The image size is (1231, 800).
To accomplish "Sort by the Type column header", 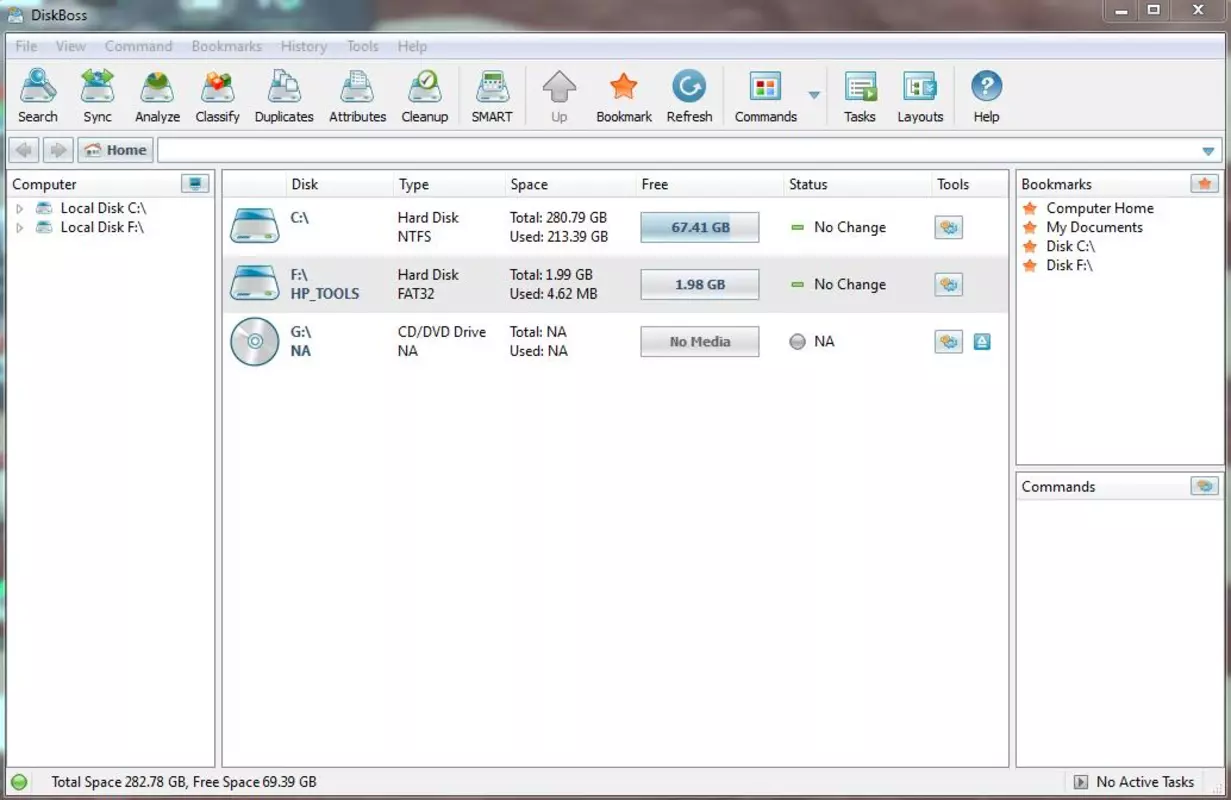I will [x=414, y=184].
